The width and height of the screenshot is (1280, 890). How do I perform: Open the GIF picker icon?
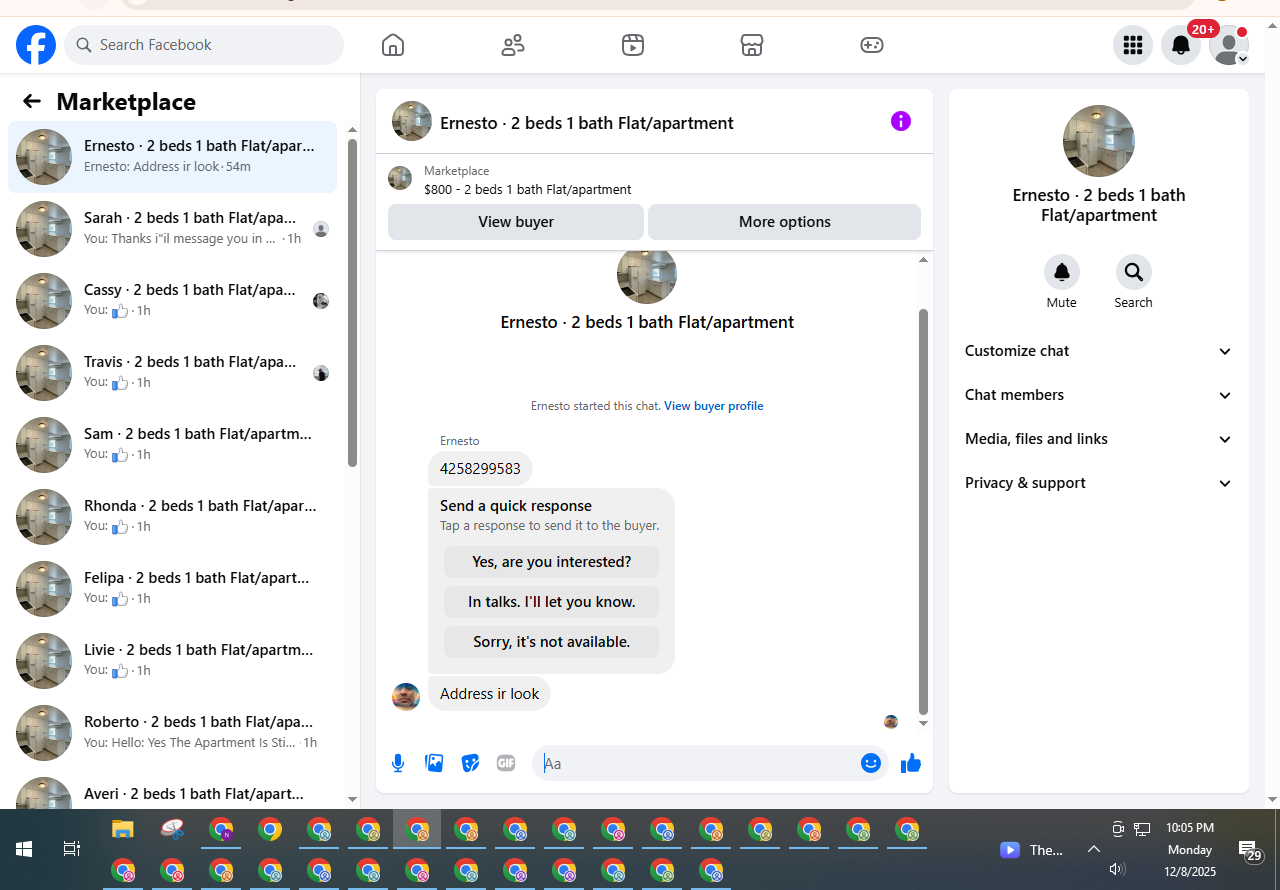click(506, 763)
